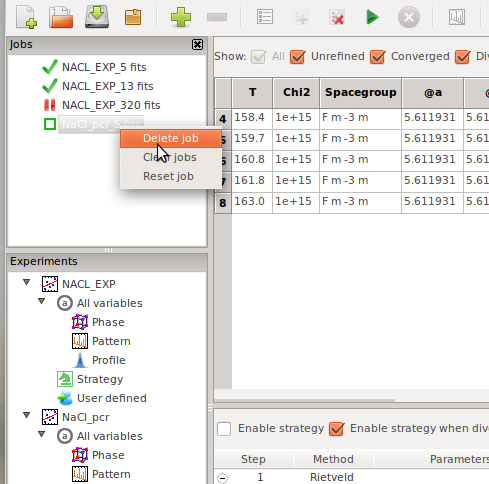Screen dimensions: 489x484
Task: Click the list view toolbar icon
Action: tap(265, 17)
